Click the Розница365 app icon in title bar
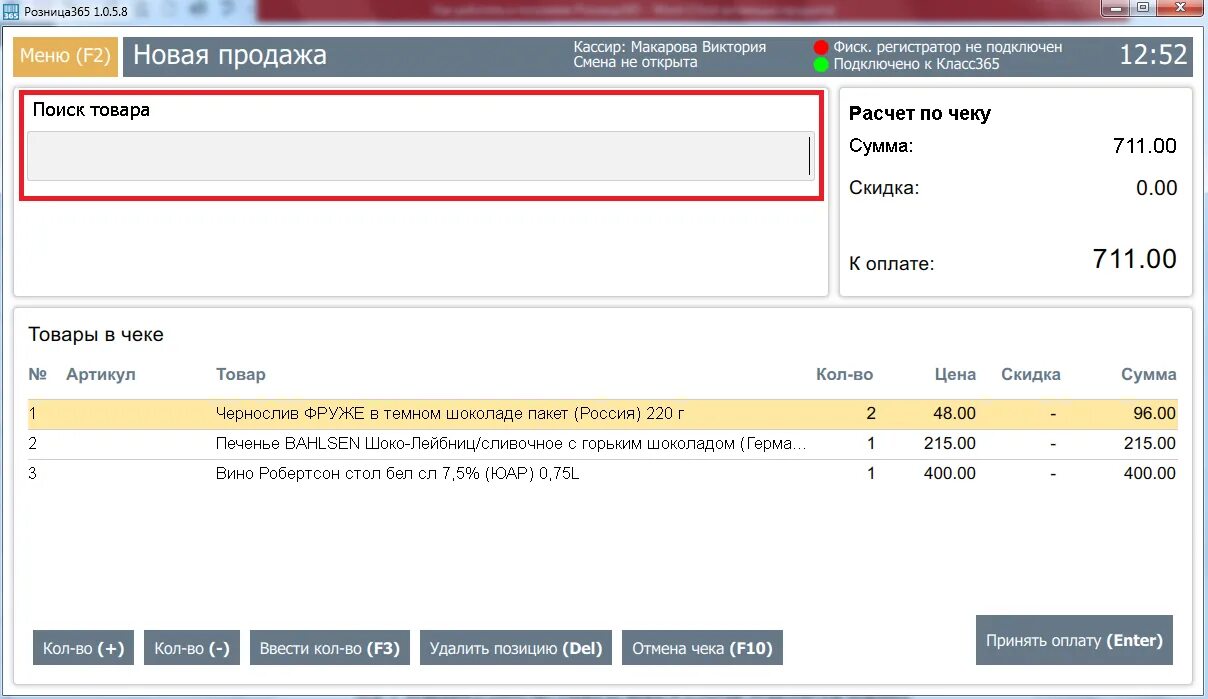 click(x=11, y=10)
